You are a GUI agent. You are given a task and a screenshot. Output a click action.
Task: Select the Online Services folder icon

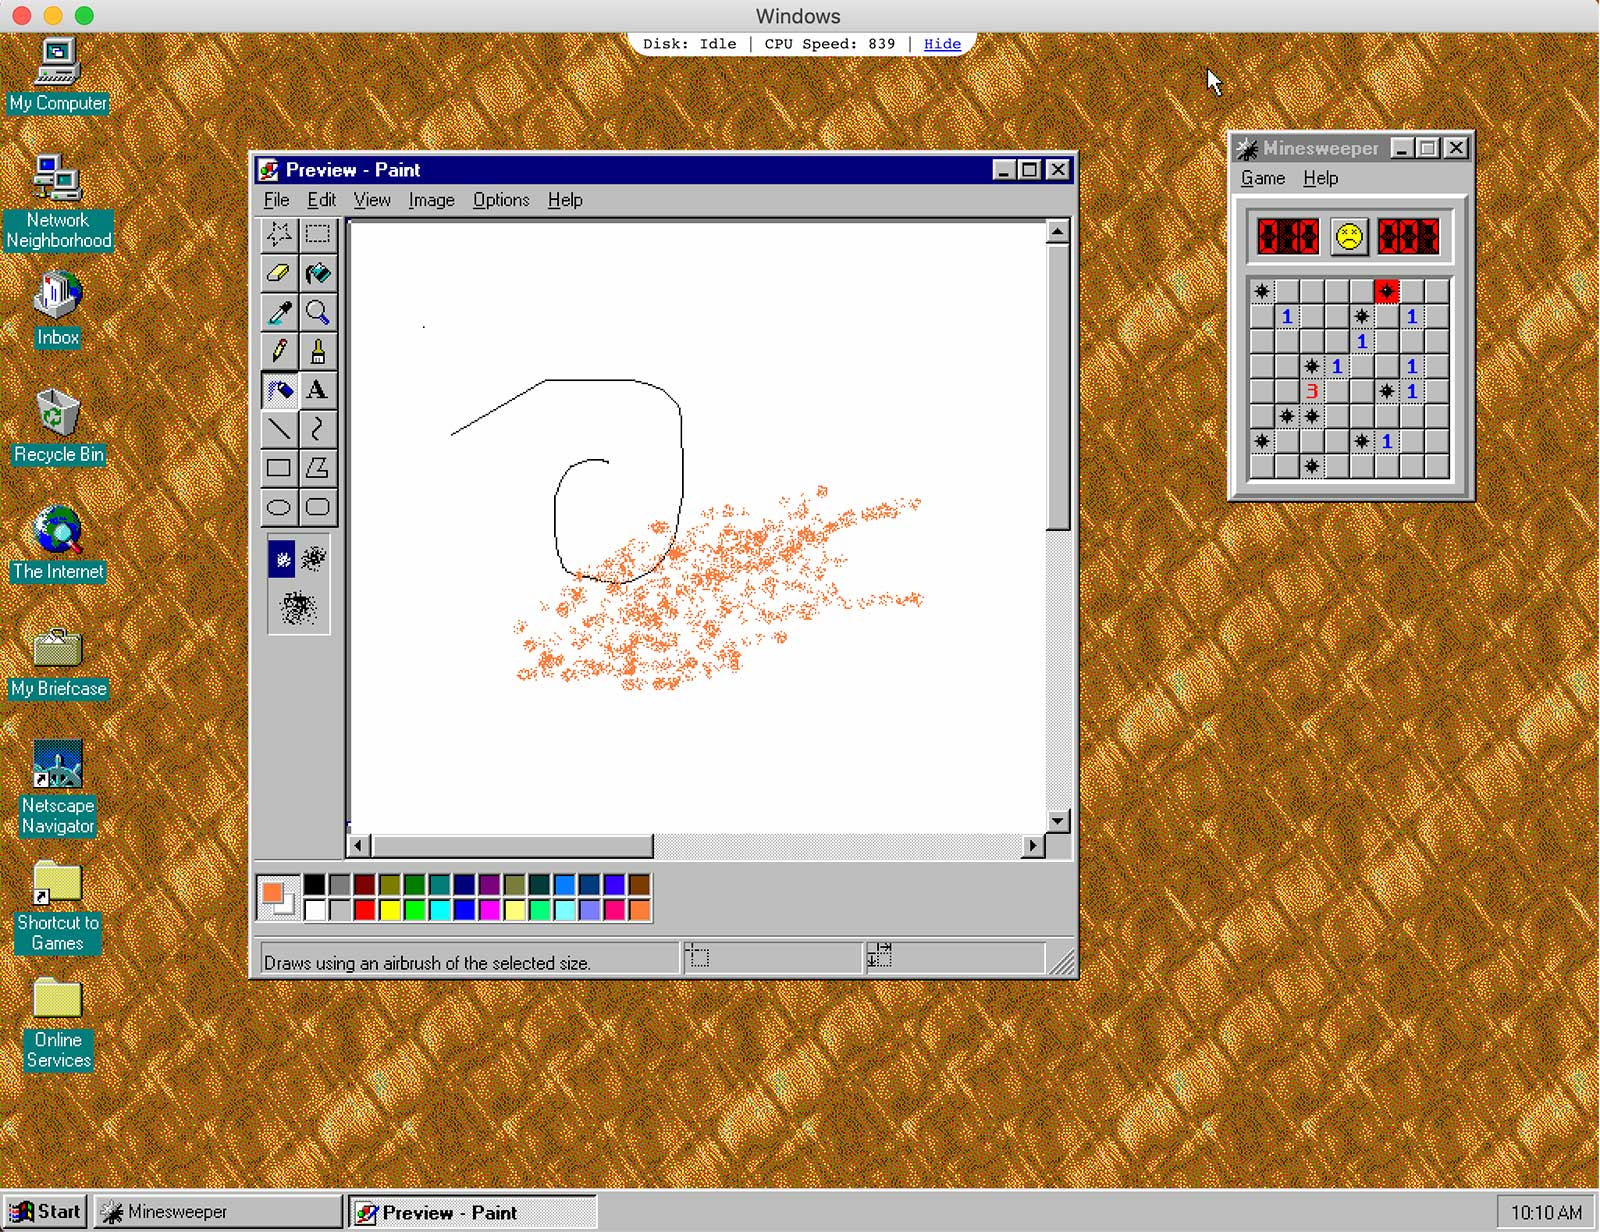point(58,1023)
